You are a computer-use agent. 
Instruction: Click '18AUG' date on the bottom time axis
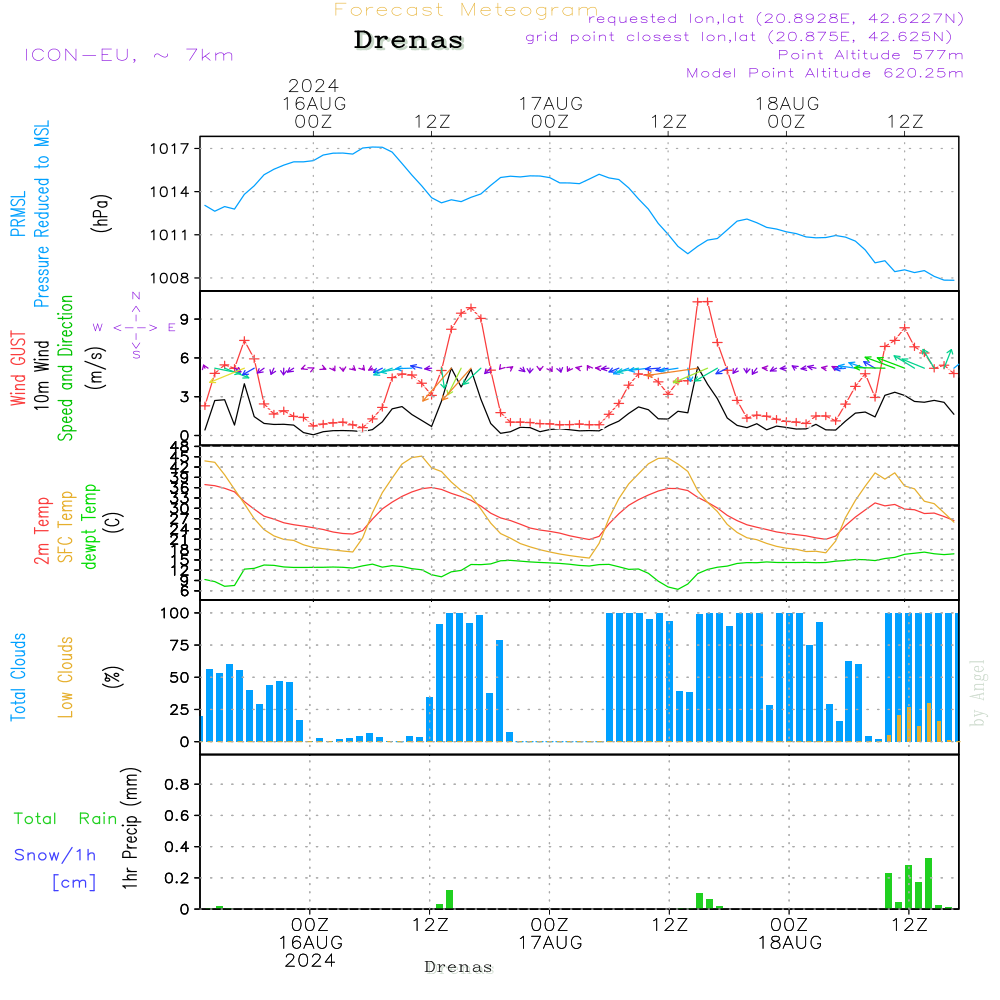point(790,943)
